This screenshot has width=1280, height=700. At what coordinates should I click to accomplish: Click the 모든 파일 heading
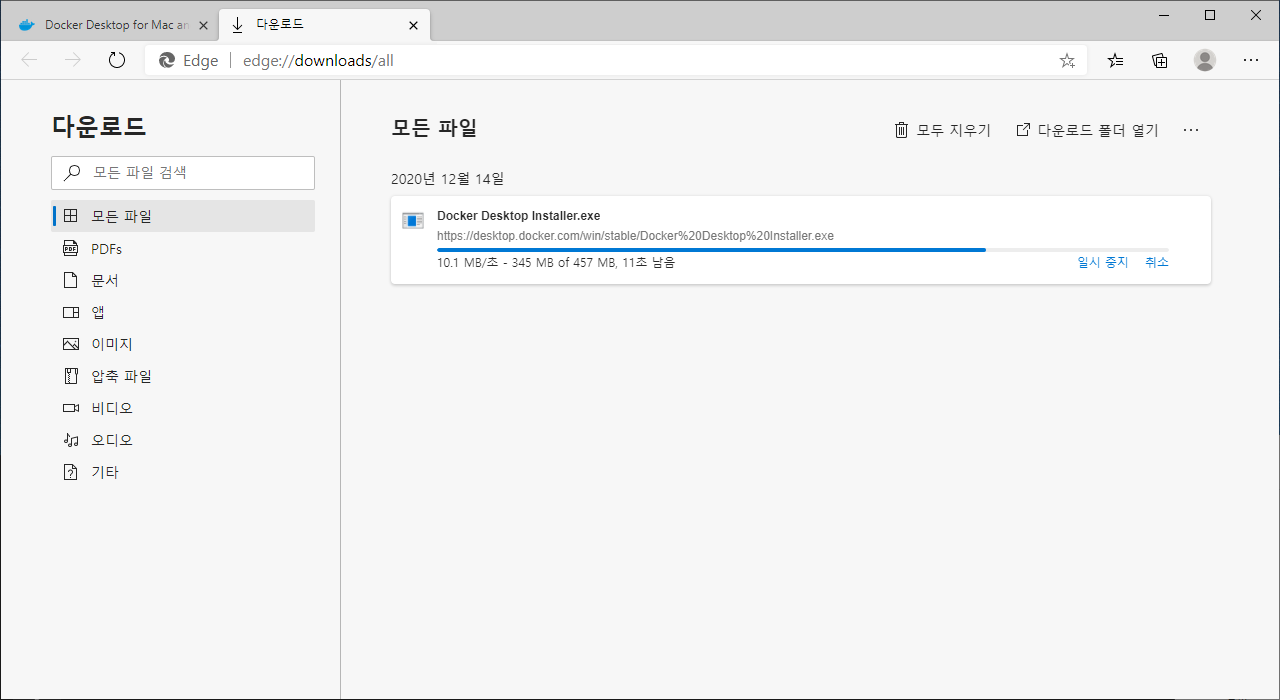click(x=434, y=127)
